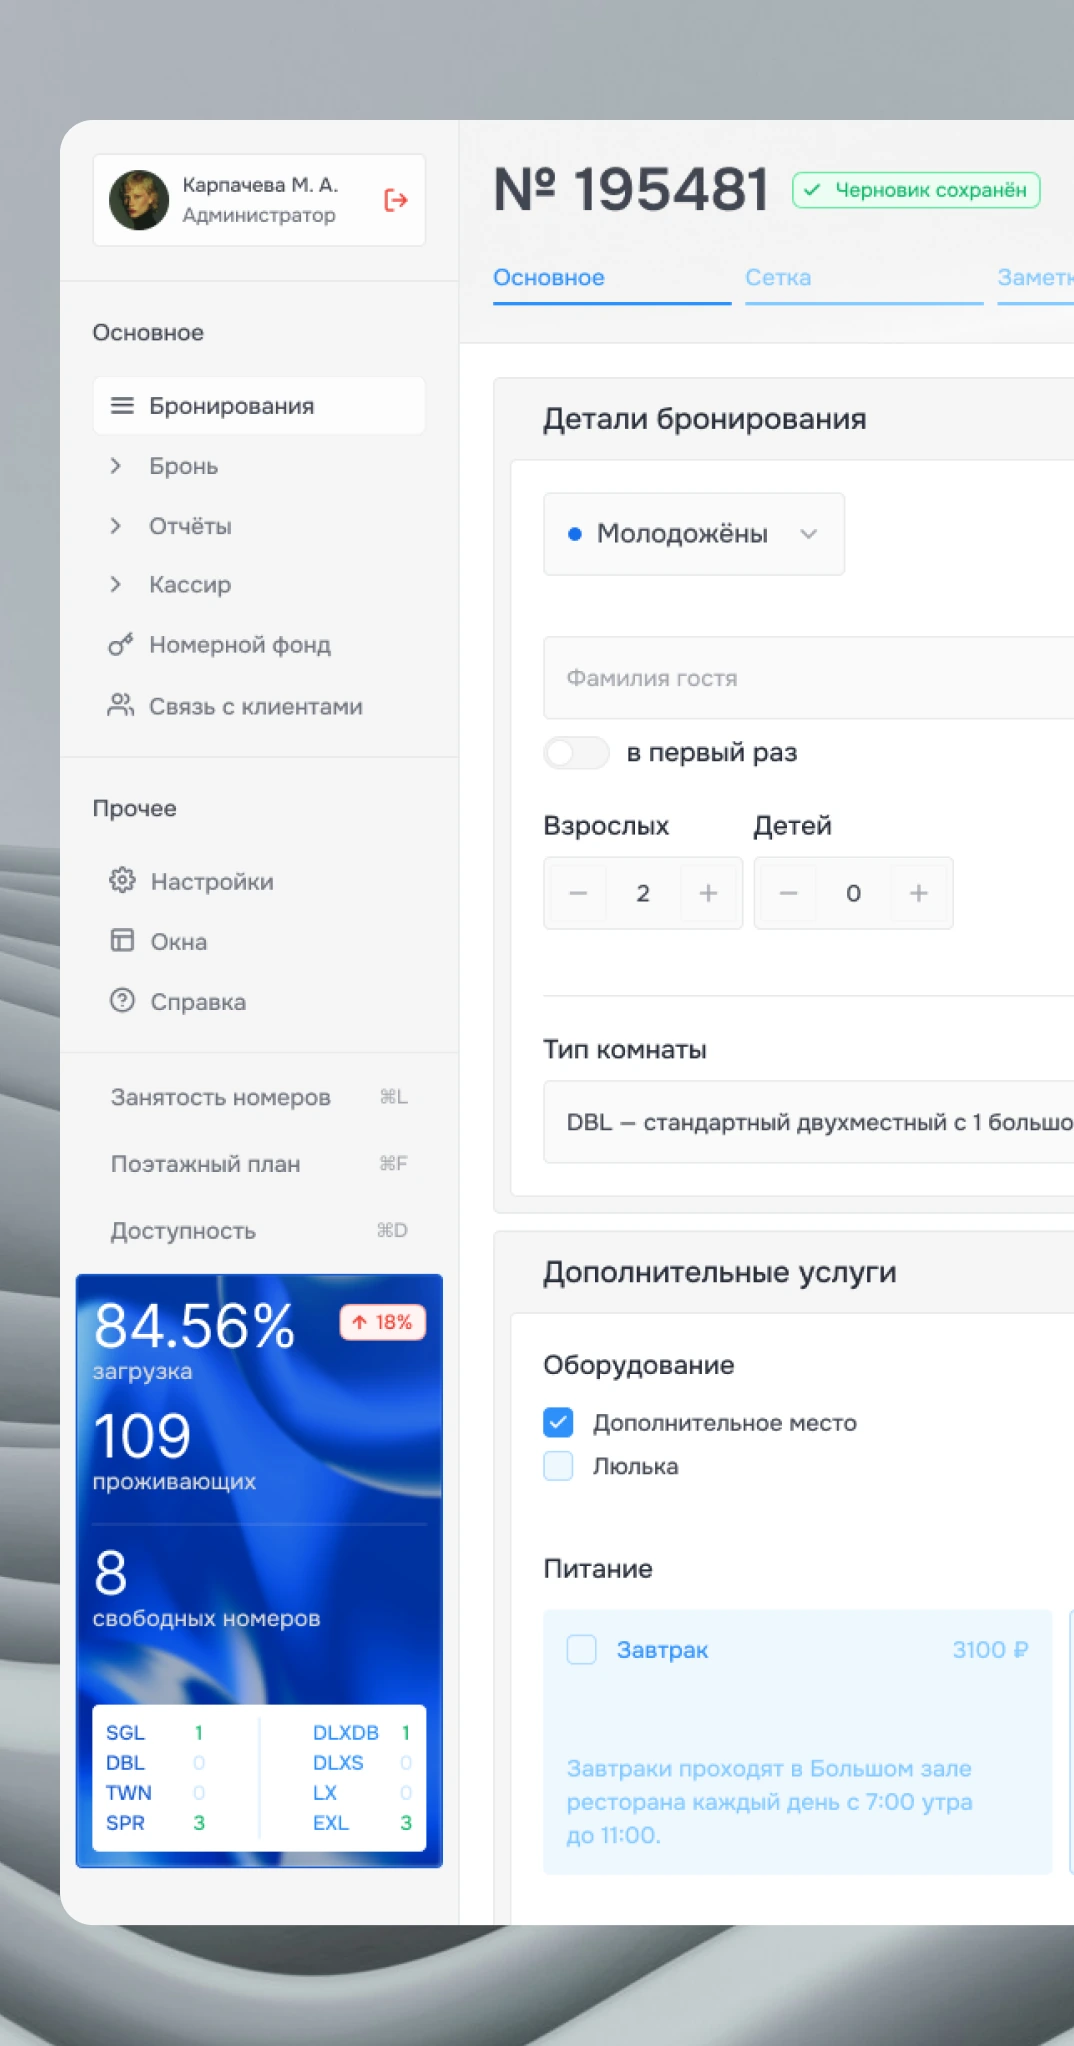Screen dimensions: 1074x2046
Task: Decrease the Взрослых count with minus
Action: (x=578, y=893)
